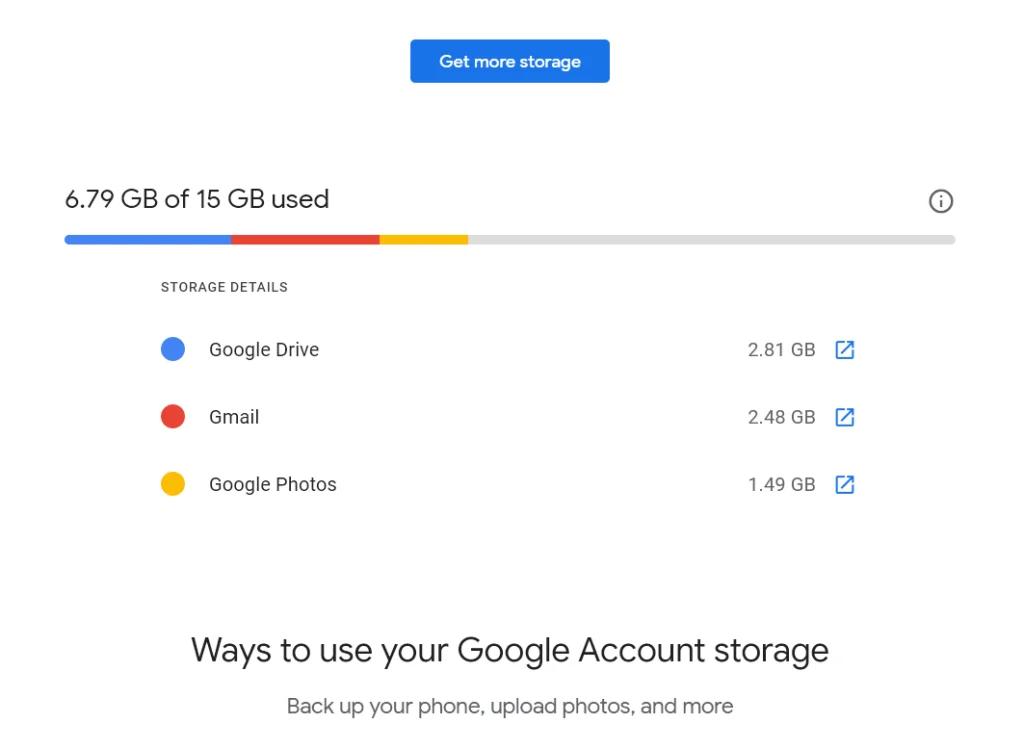Click red segment of storage bar

305,240
